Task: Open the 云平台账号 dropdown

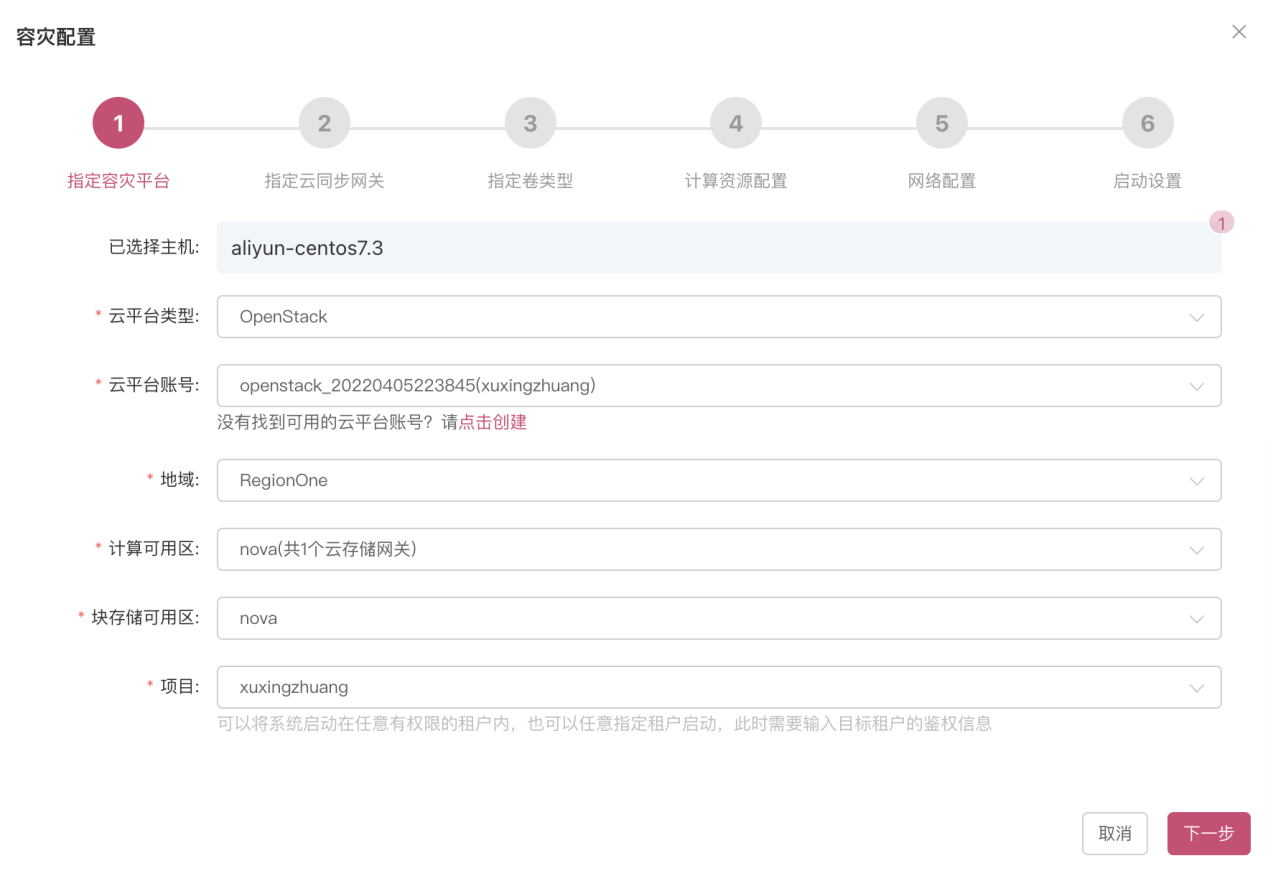Action: tap(1196, 385)
